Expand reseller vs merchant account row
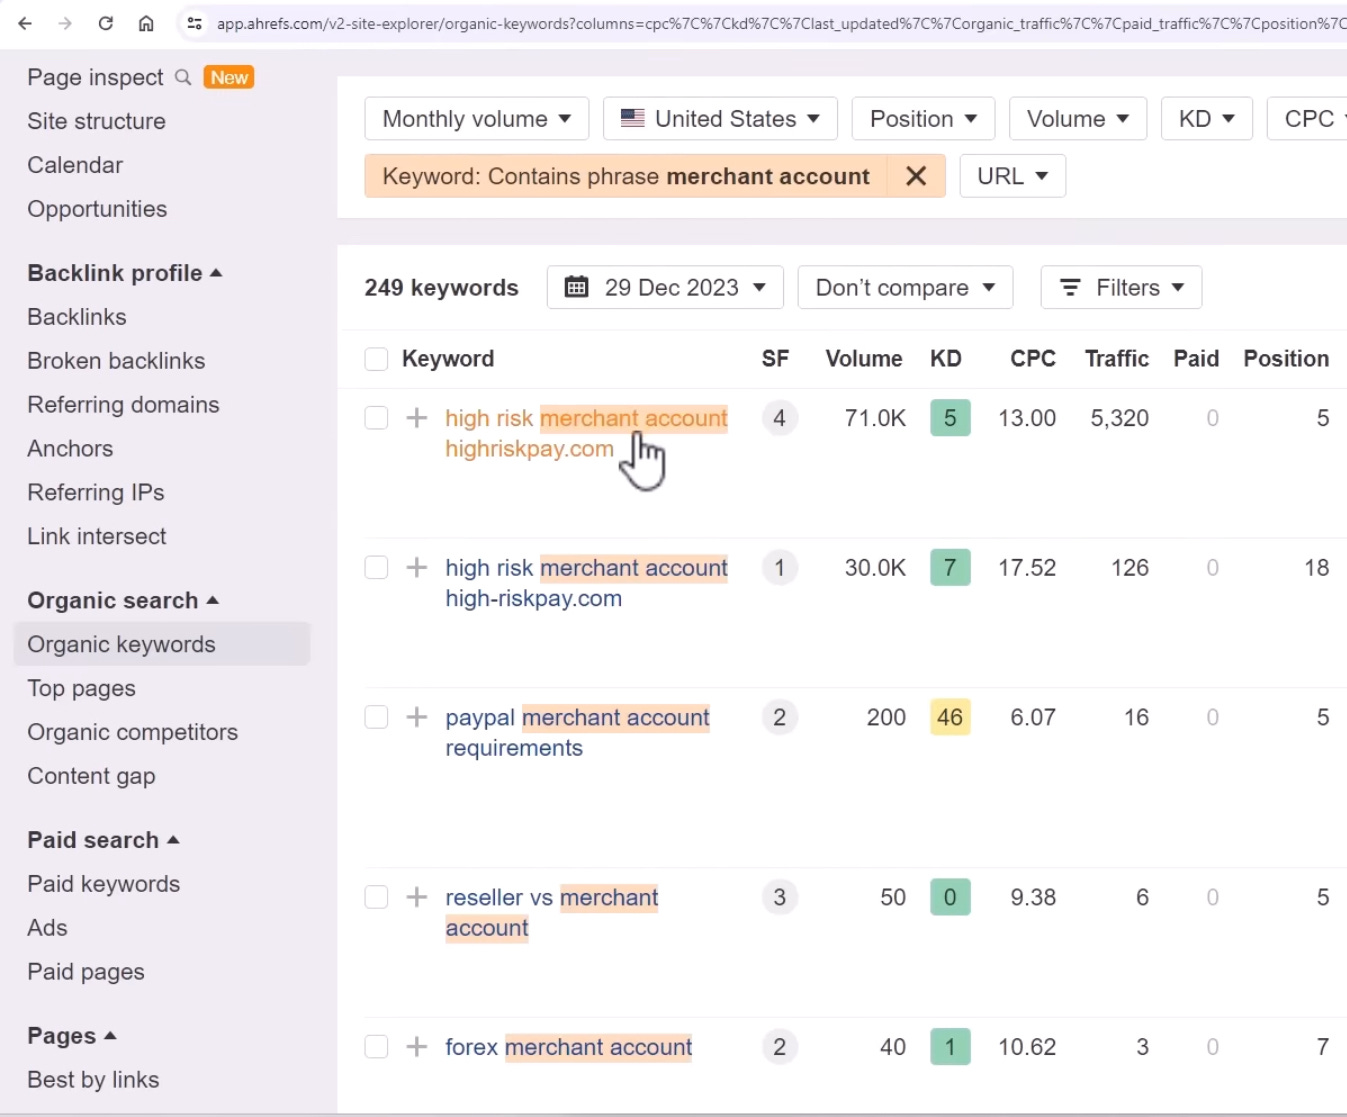Viewport: 1347px width, 1117px height. pyautogui.click(x=417, y=897)
